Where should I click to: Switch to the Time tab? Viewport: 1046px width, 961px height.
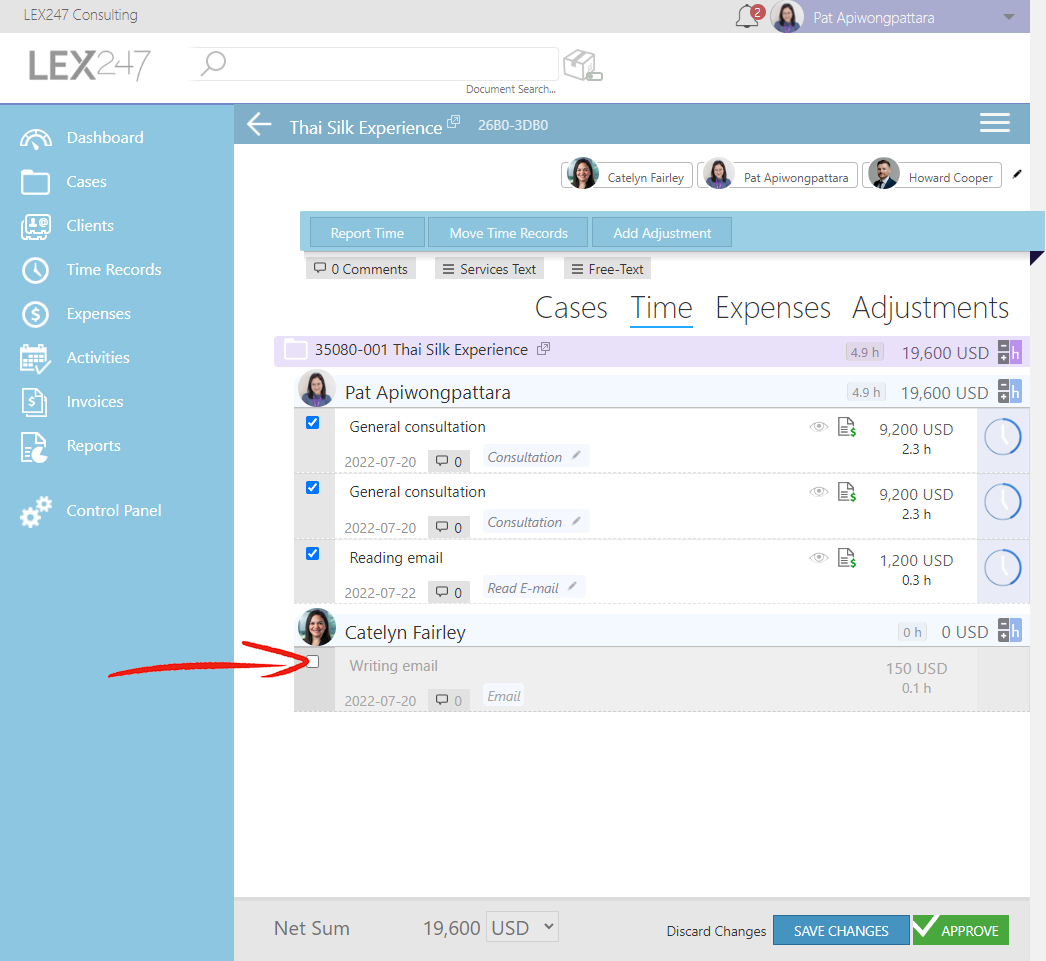(662, 307)
